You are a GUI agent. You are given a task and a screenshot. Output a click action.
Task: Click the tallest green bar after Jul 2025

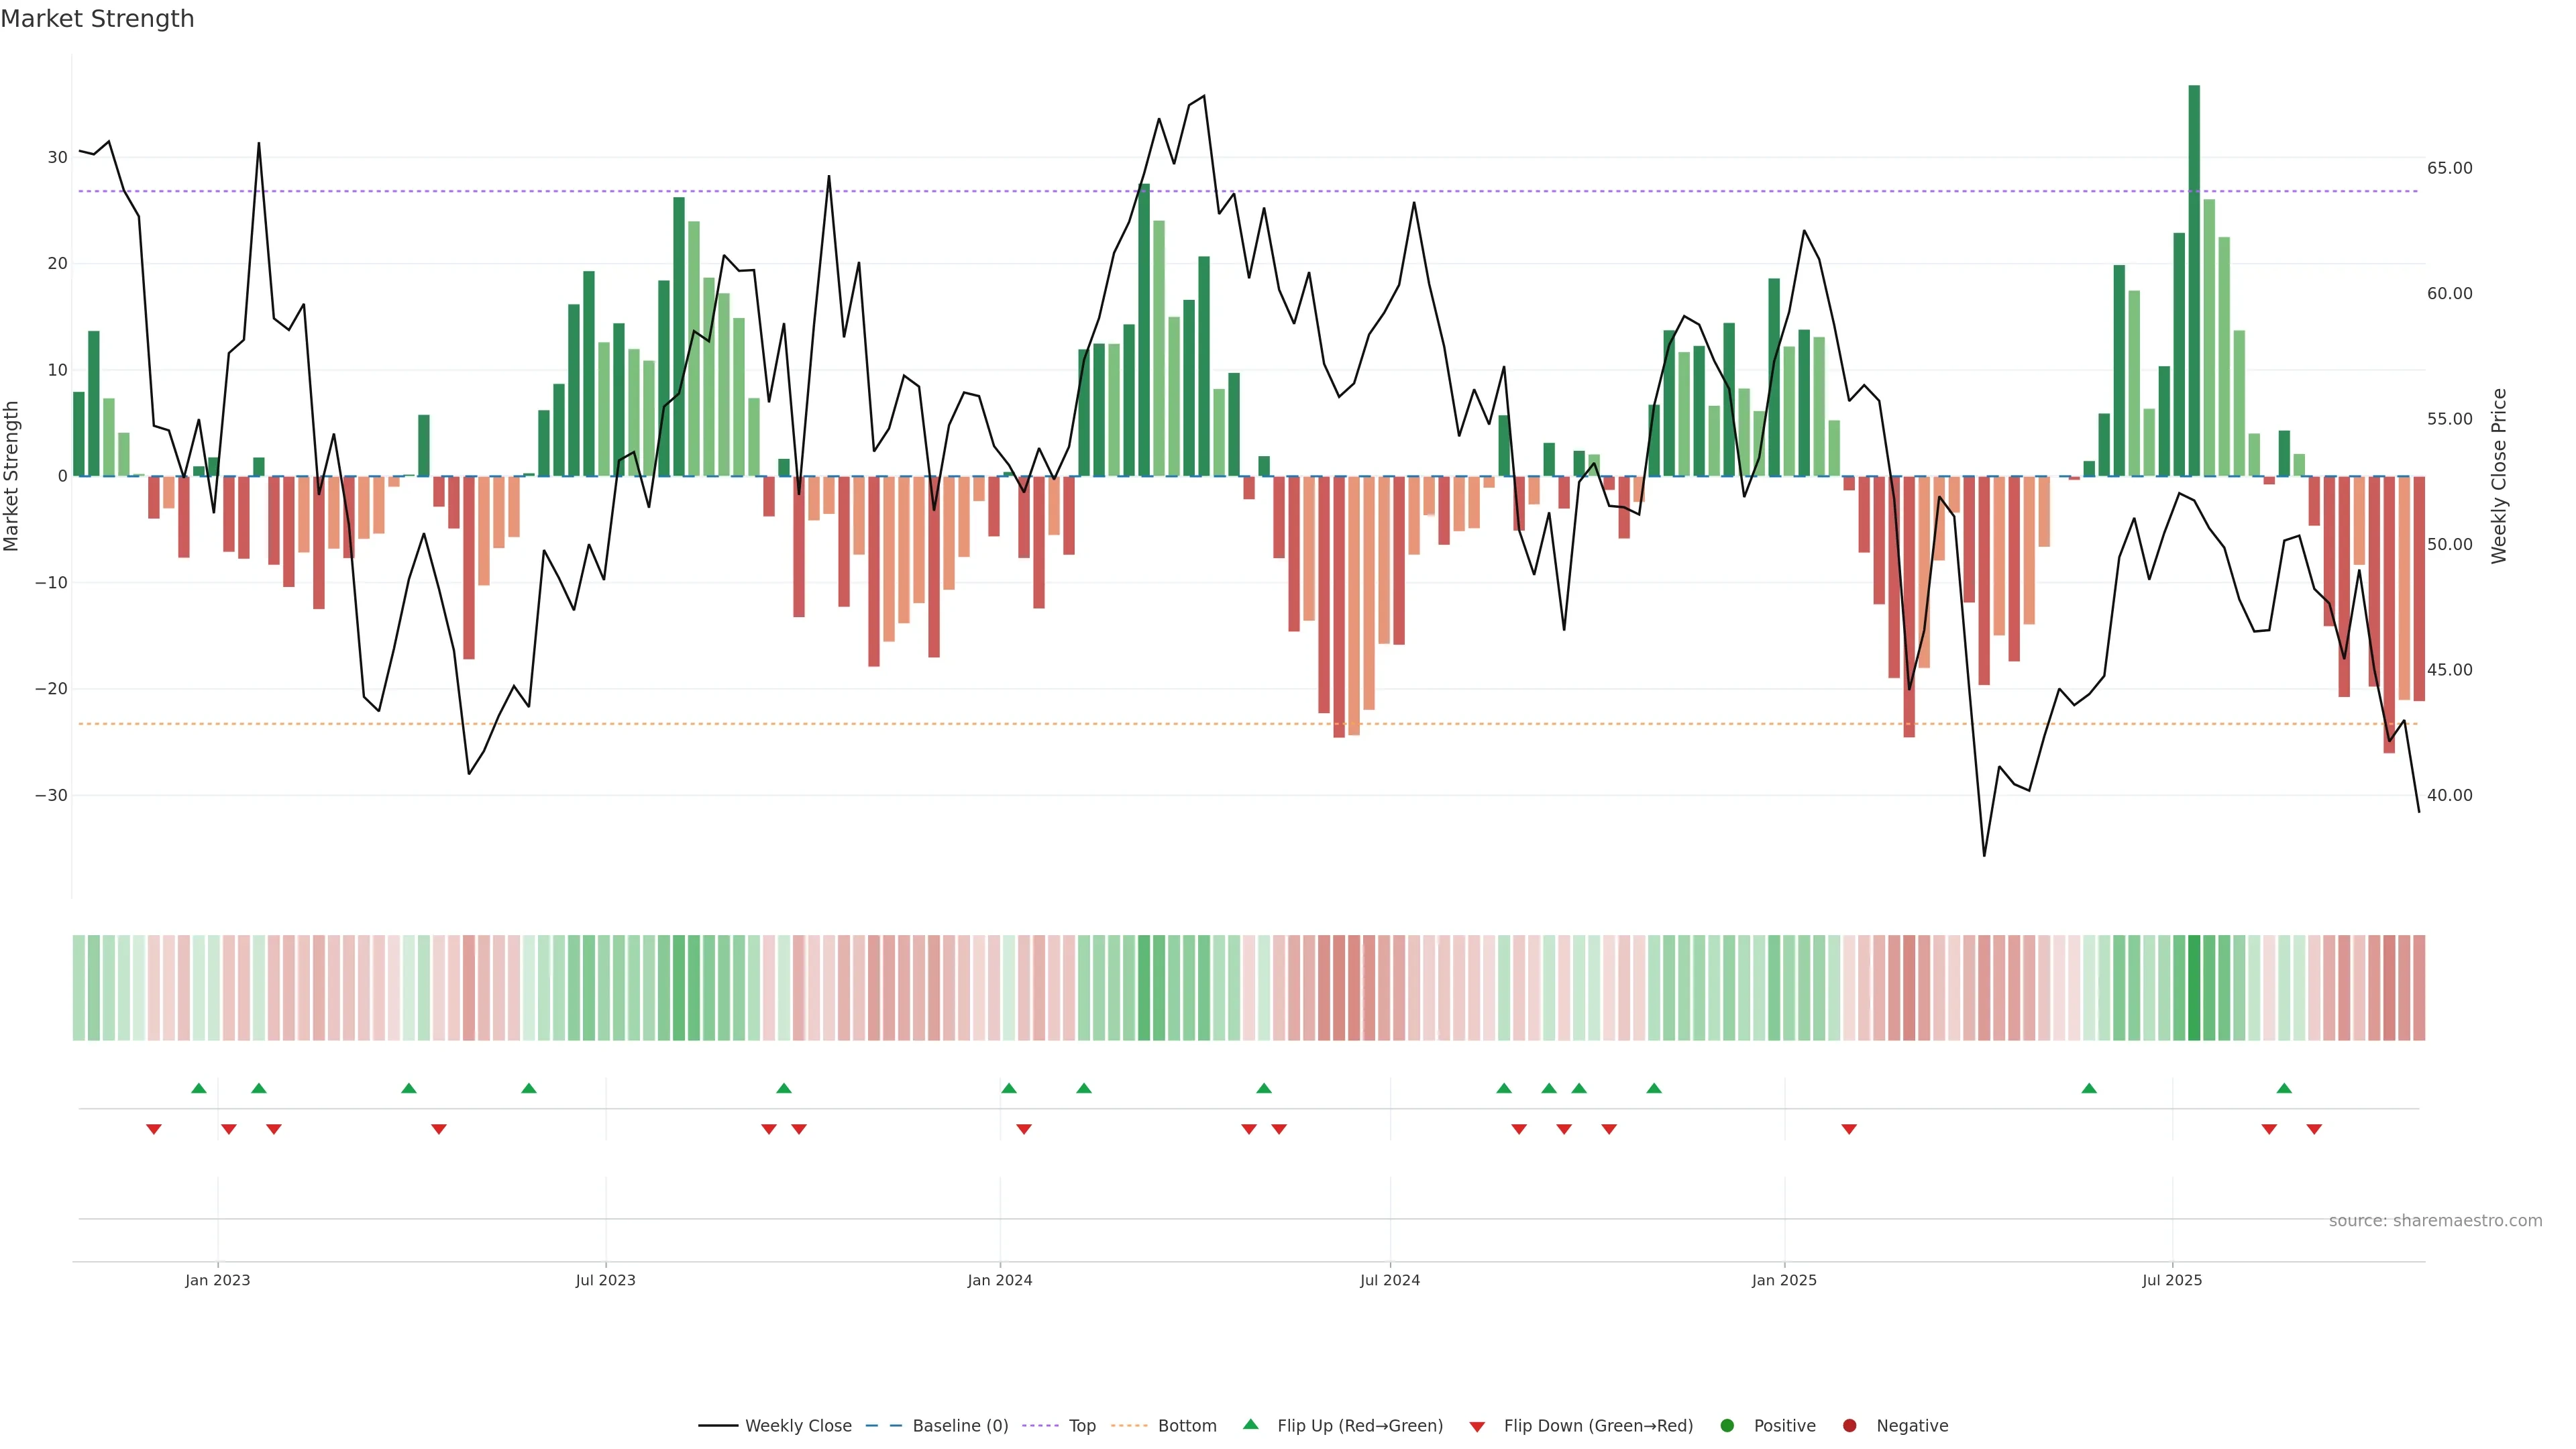(x=2194, y=280)
